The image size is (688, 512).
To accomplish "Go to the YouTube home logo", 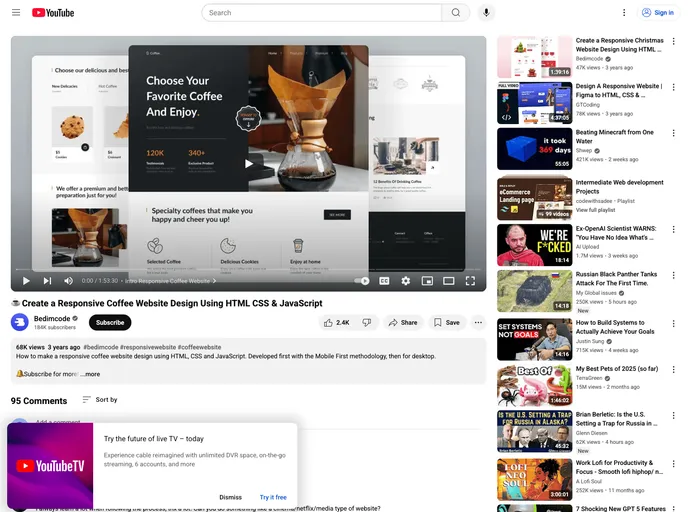I will (53, 13).
